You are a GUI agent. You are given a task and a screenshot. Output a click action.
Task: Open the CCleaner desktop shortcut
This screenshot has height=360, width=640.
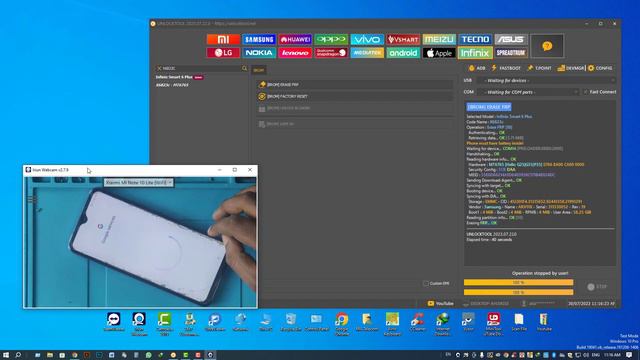418,322
